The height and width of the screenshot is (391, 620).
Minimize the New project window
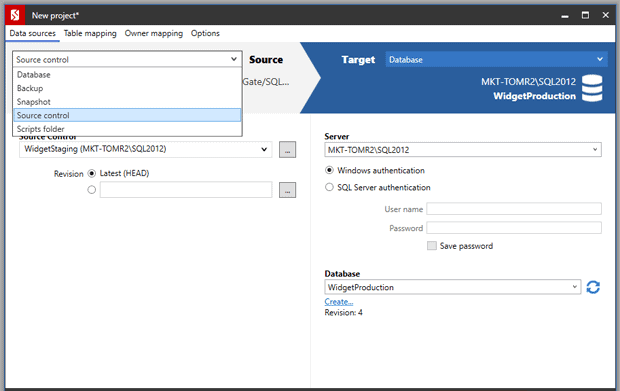coord(565,15)
